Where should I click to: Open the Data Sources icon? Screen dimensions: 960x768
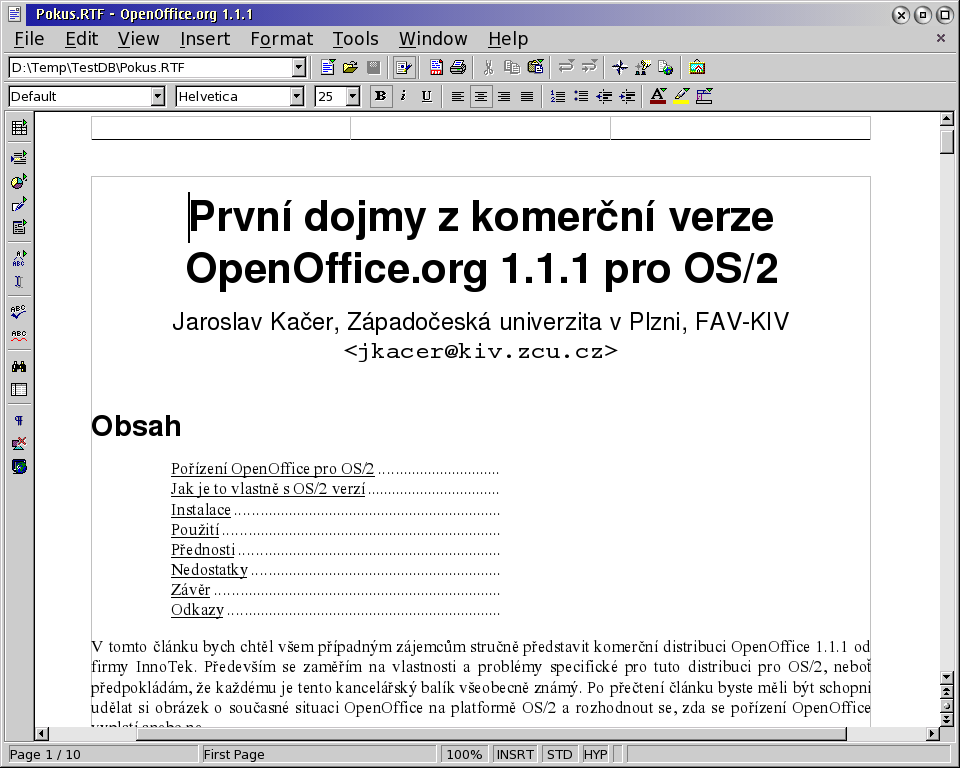(x=19, y=390)
